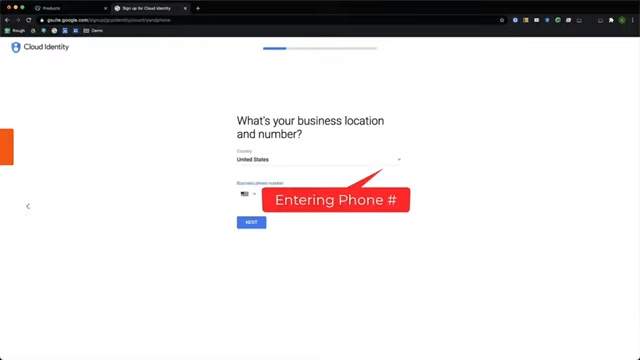Bookmark this page with the star icon
The image size is (640, 360).
coord(502,20)
